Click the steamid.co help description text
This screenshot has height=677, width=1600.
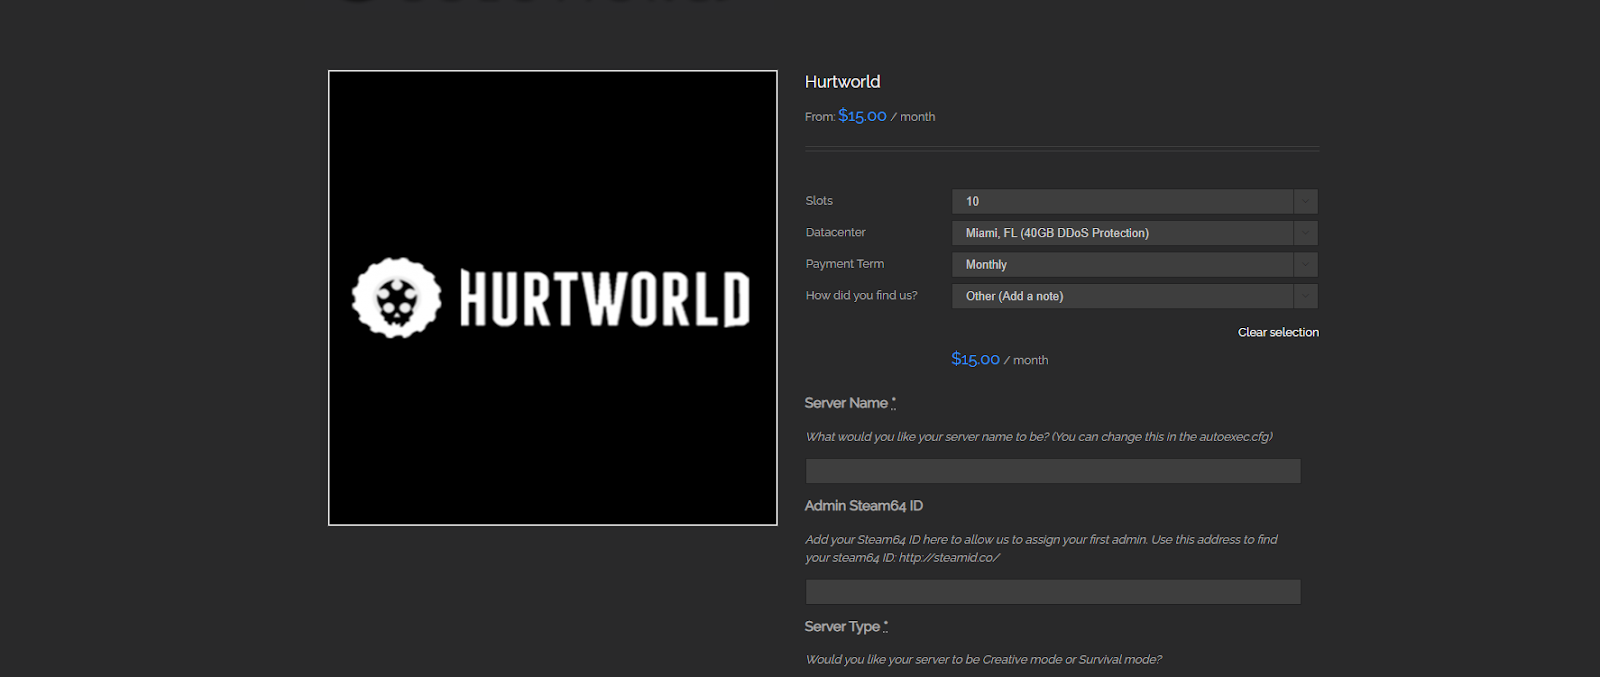[x=1041, y=548]
